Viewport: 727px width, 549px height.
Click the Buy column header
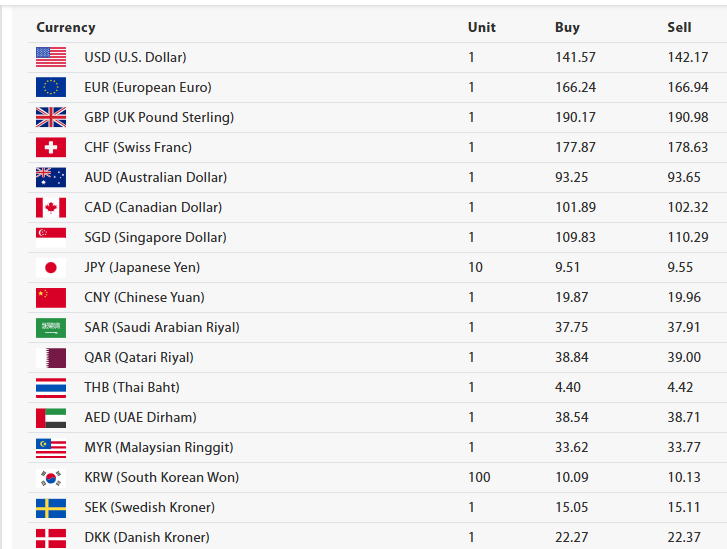[567, 27]
